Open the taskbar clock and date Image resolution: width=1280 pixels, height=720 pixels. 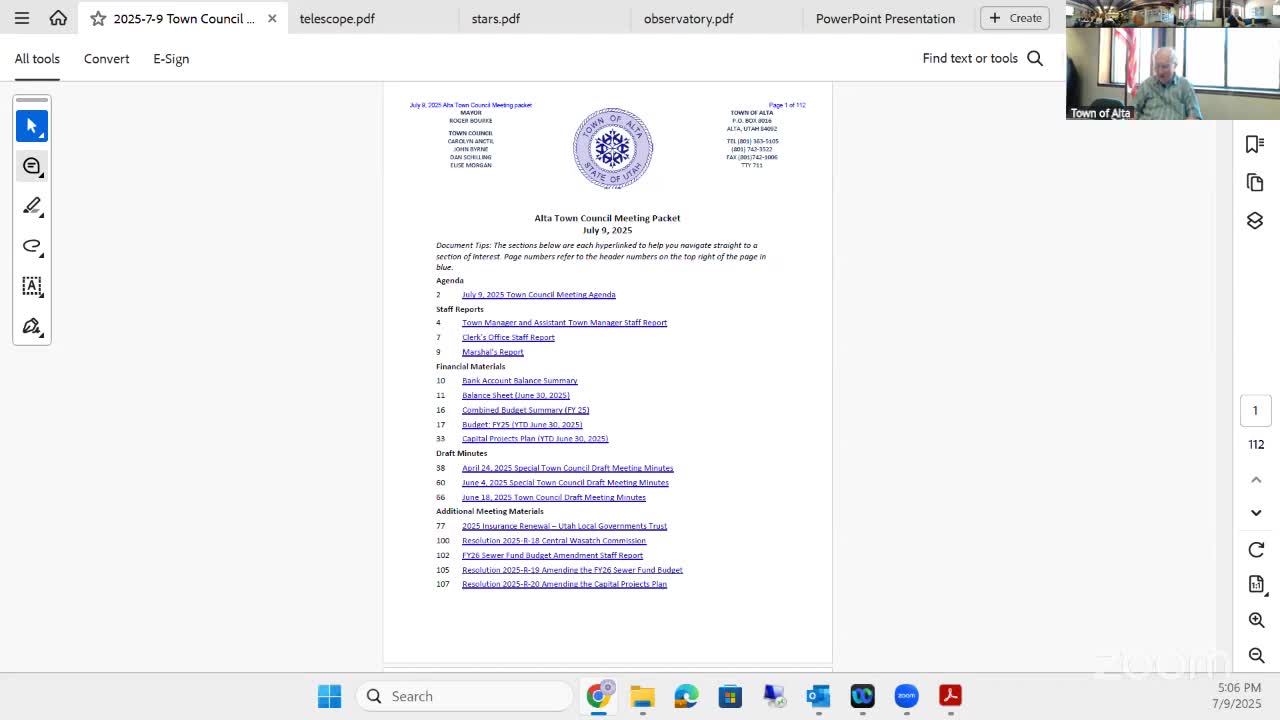coord(1239,696)
